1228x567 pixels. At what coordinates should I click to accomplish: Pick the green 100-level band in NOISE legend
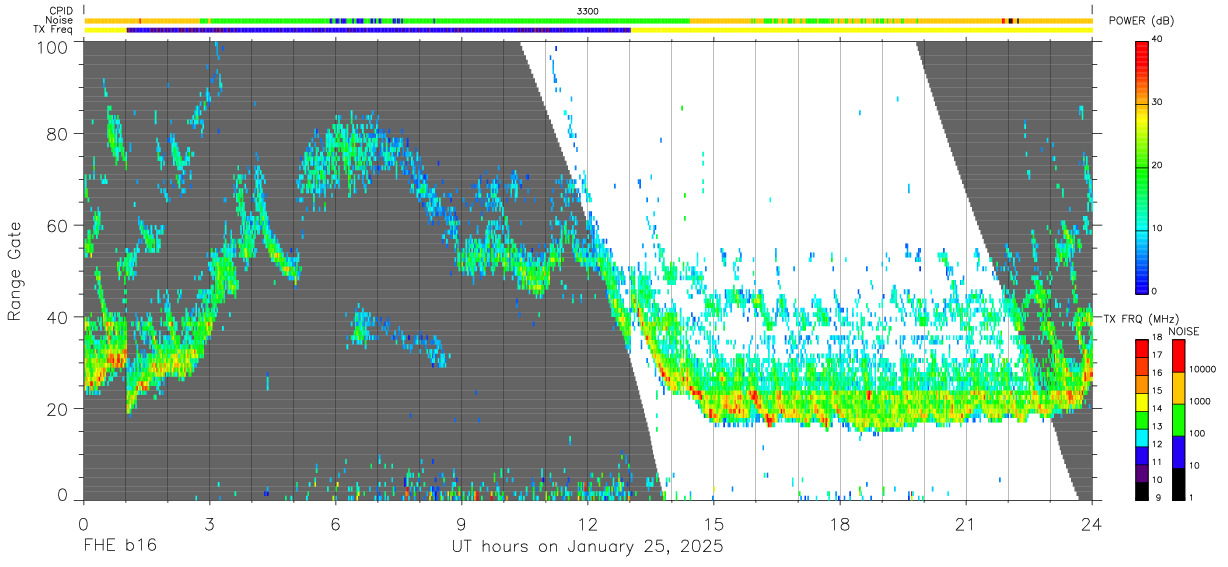point(1178,420)
